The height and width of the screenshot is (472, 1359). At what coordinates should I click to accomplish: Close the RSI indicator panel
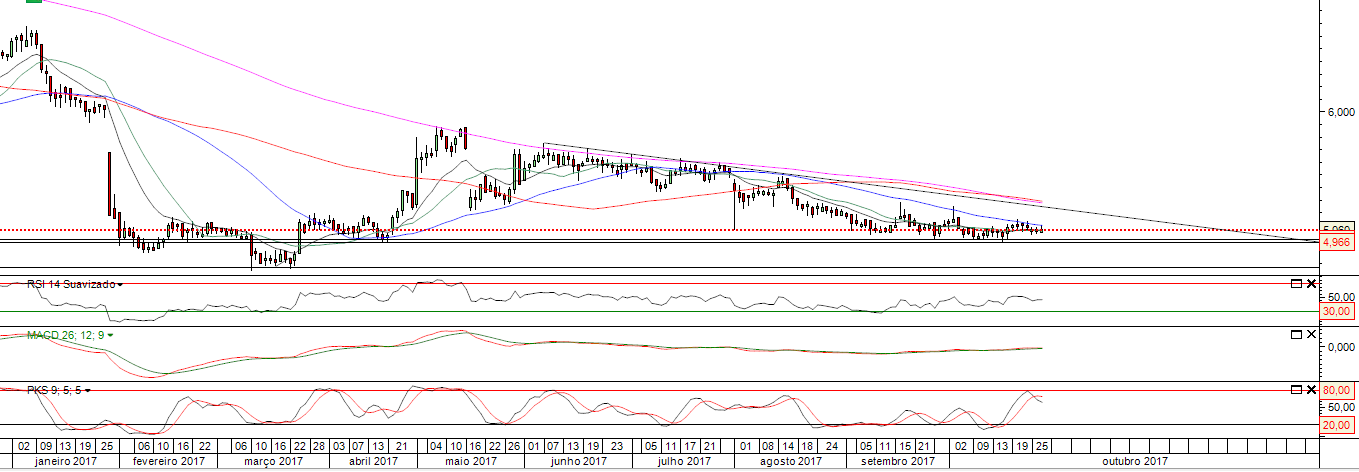[x=1311, y=284]
